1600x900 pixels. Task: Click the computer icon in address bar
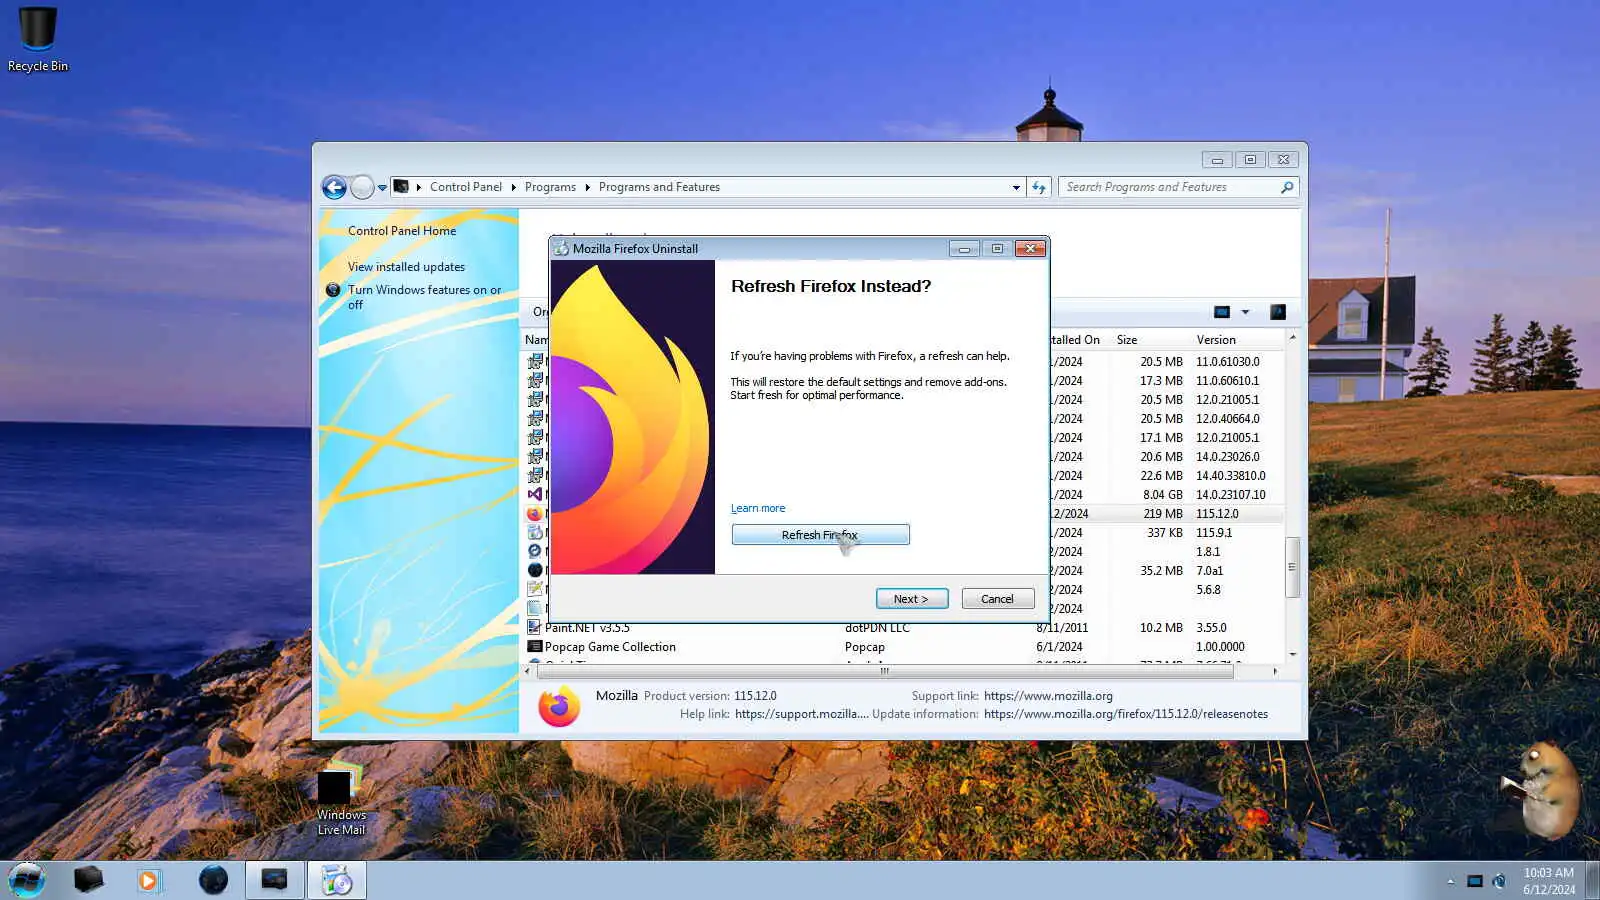click(401, 187)
